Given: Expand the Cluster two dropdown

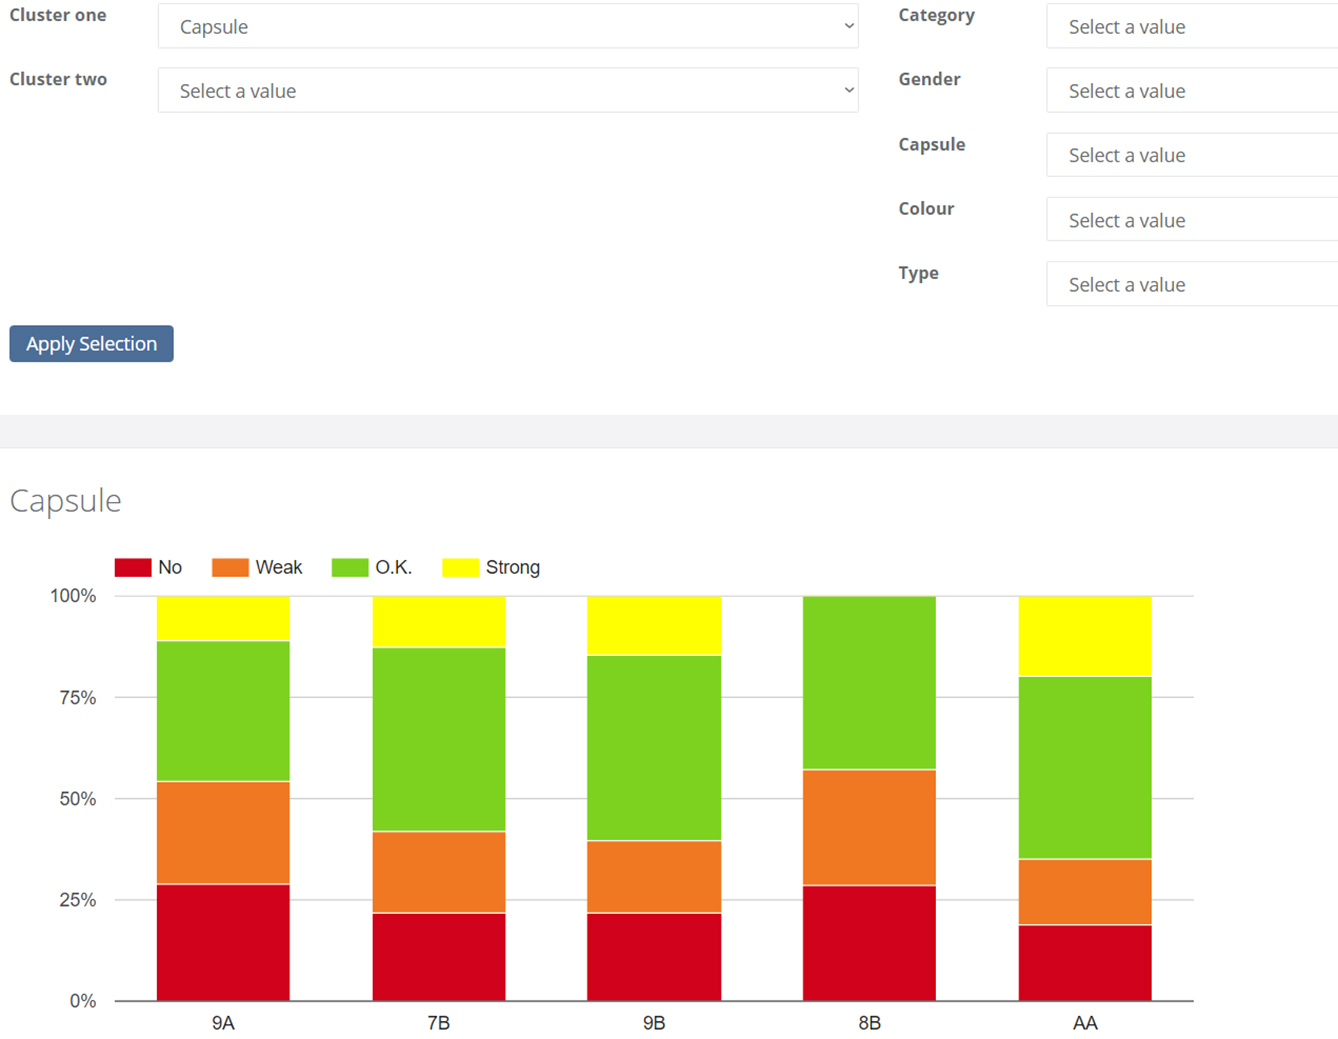Looking at the screenshot, I should (x=508, y=91).
